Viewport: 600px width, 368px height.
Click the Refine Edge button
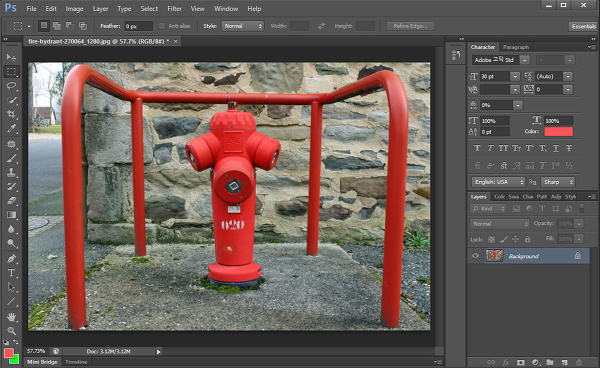tap(410, 26)
